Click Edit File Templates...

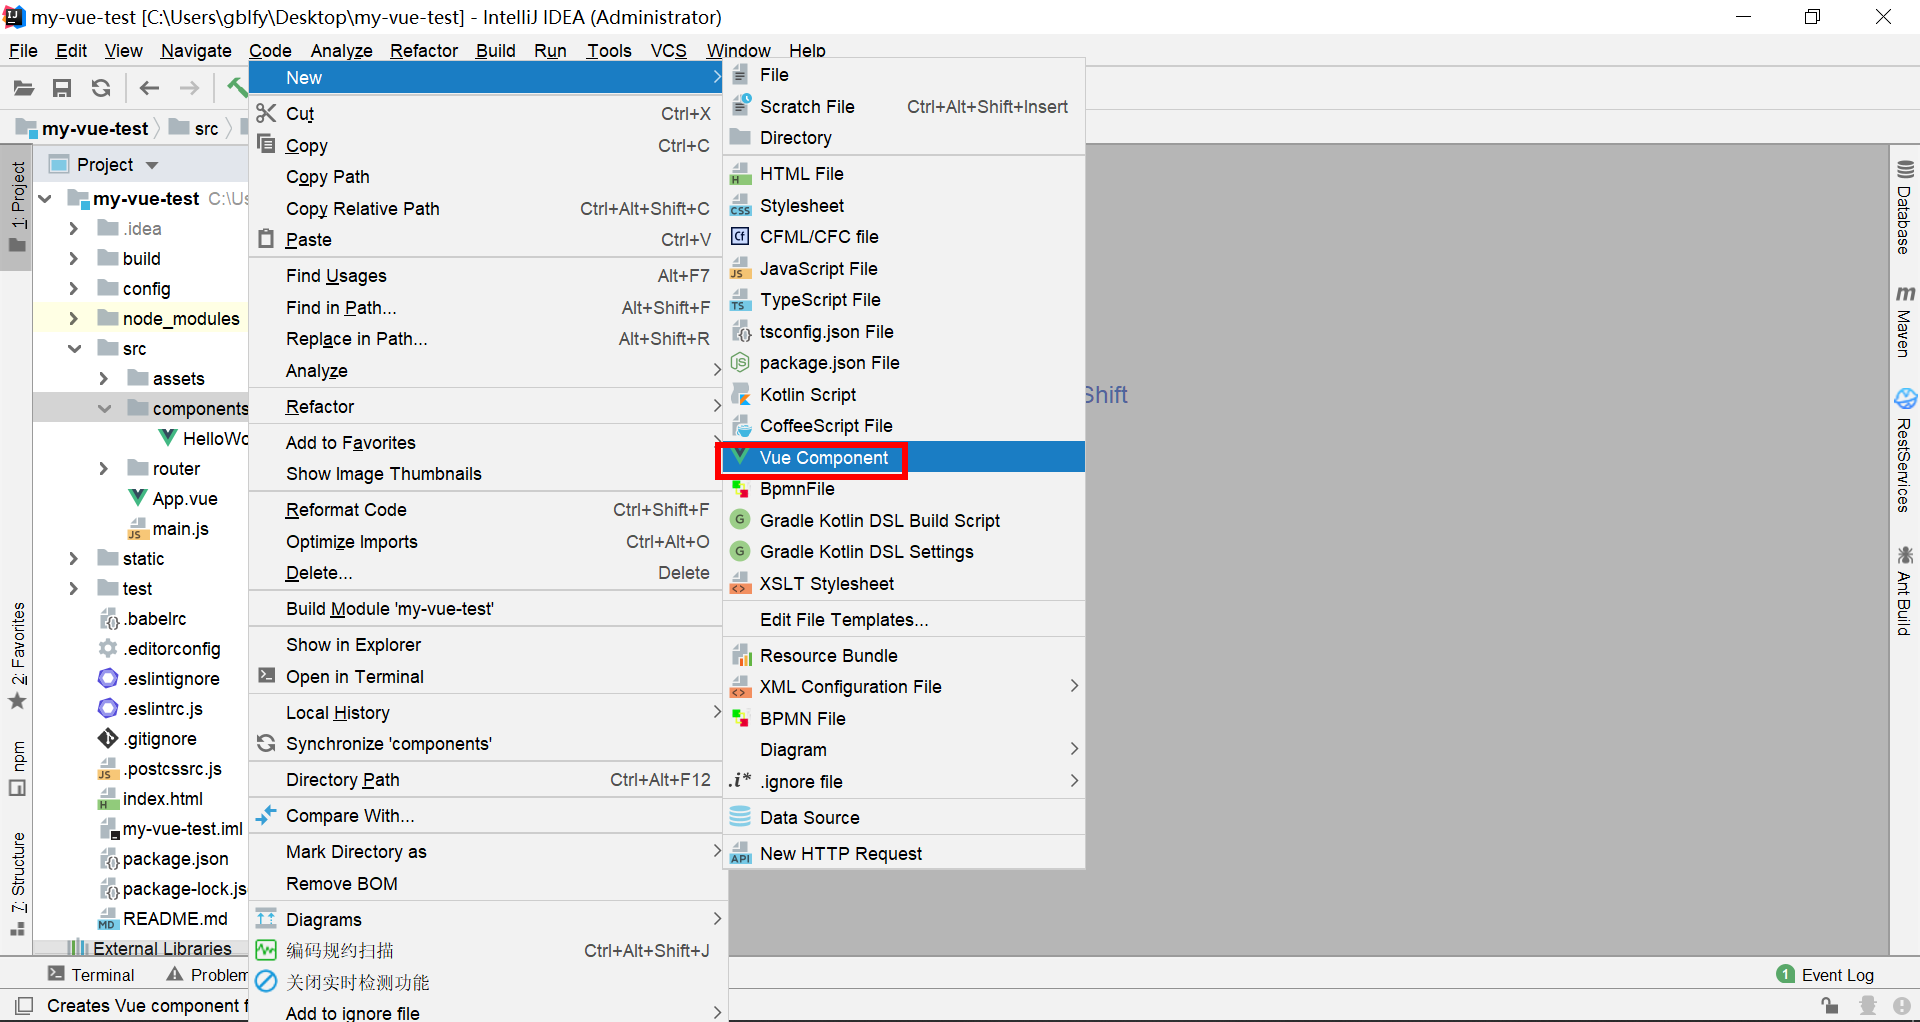pyautogui.click(x=904, y=620)
